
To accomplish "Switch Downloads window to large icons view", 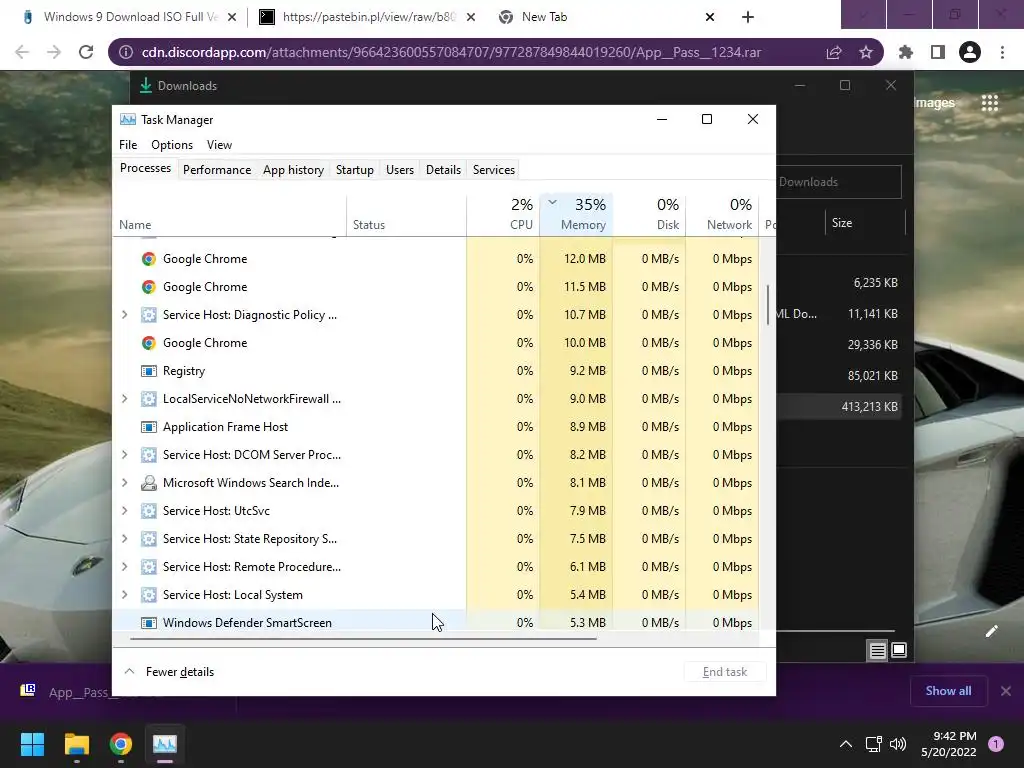I will pos(899,650).
